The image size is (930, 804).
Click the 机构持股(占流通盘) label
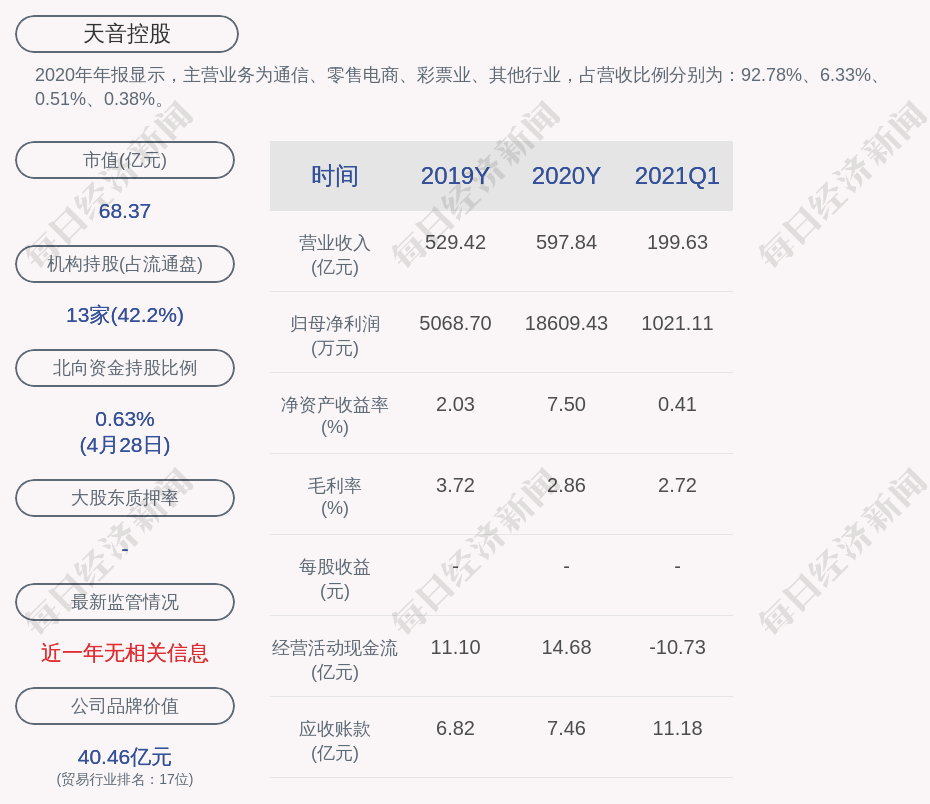click(x=125, y=264)
